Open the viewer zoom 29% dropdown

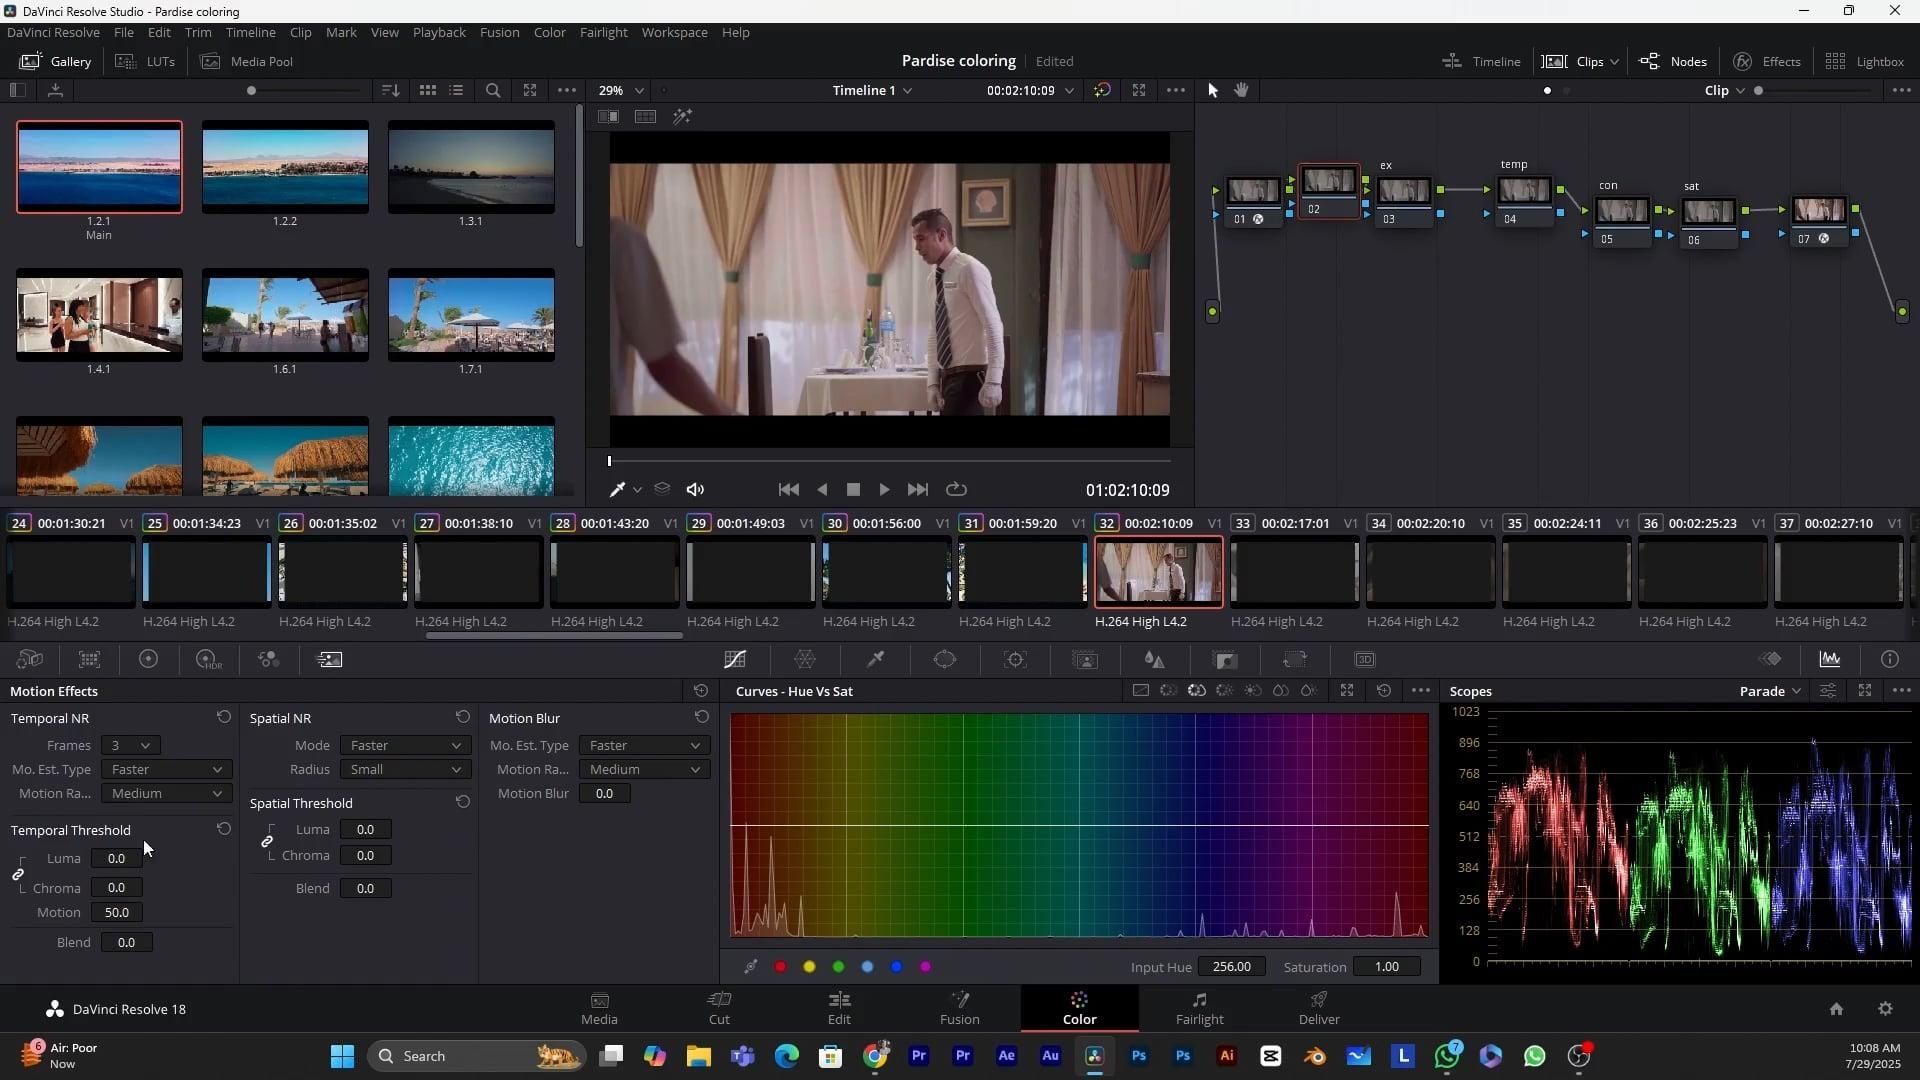(621, 90)
